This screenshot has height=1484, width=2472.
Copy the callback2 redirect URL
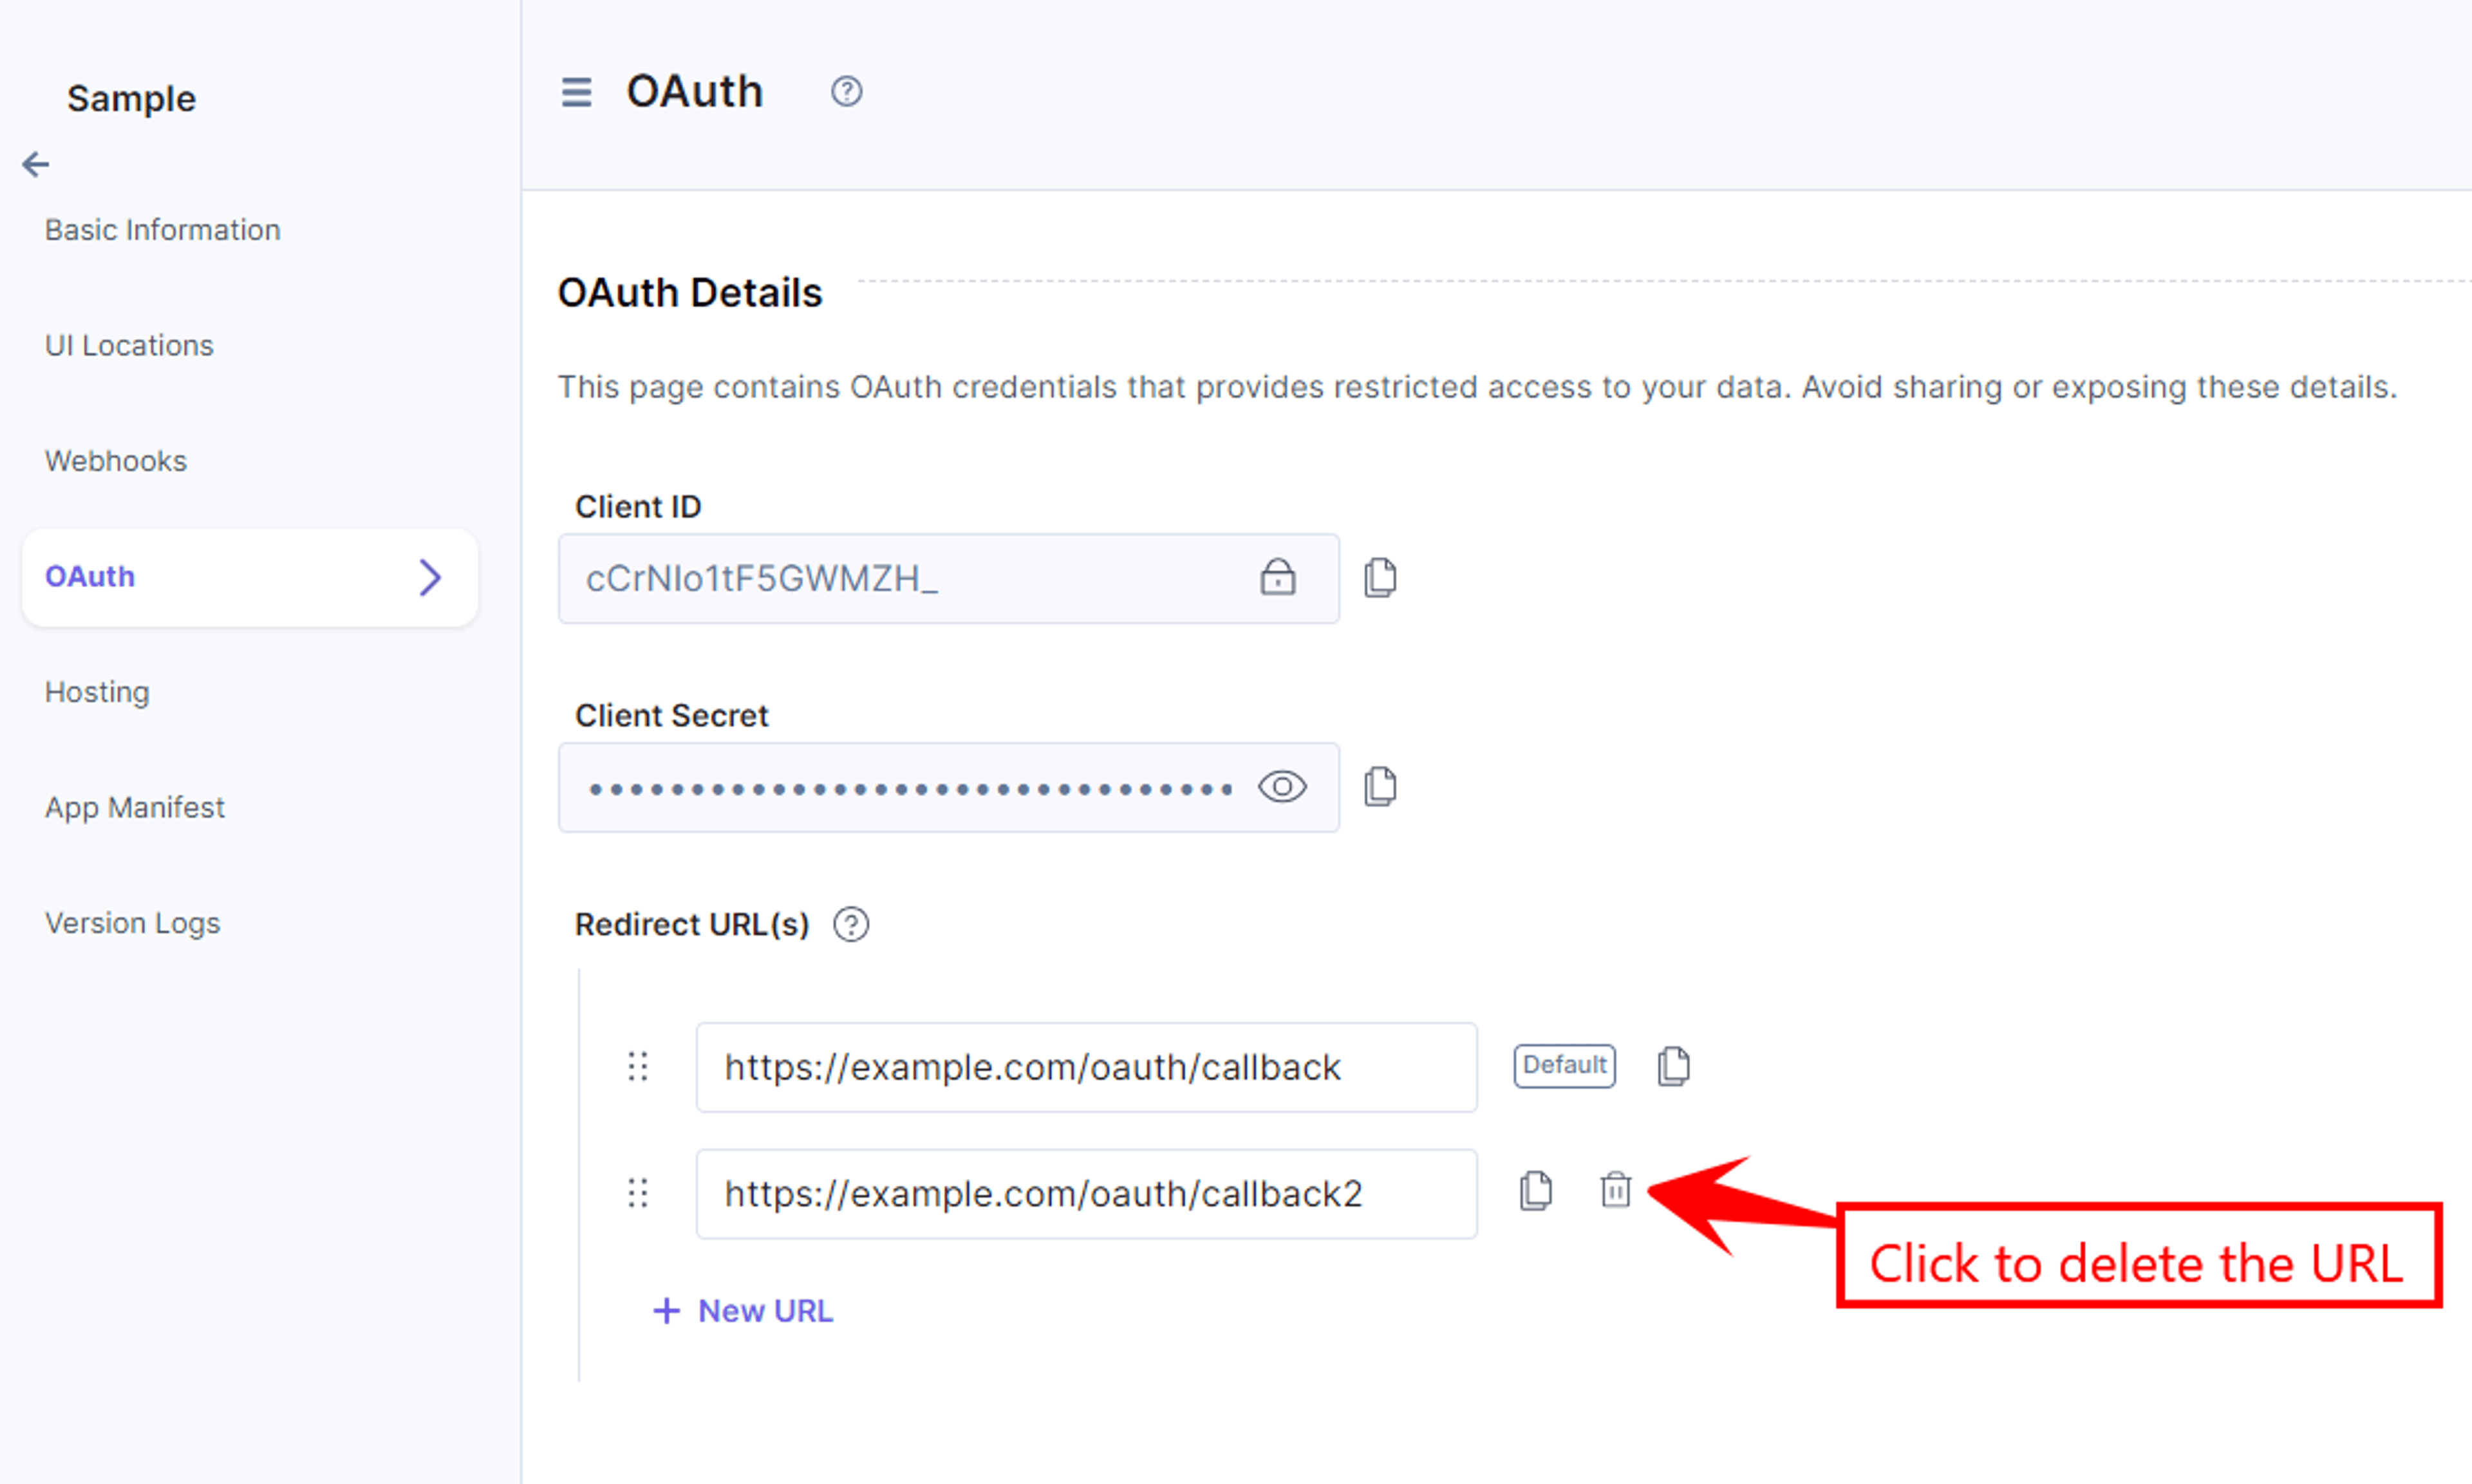point(1535,1191)
